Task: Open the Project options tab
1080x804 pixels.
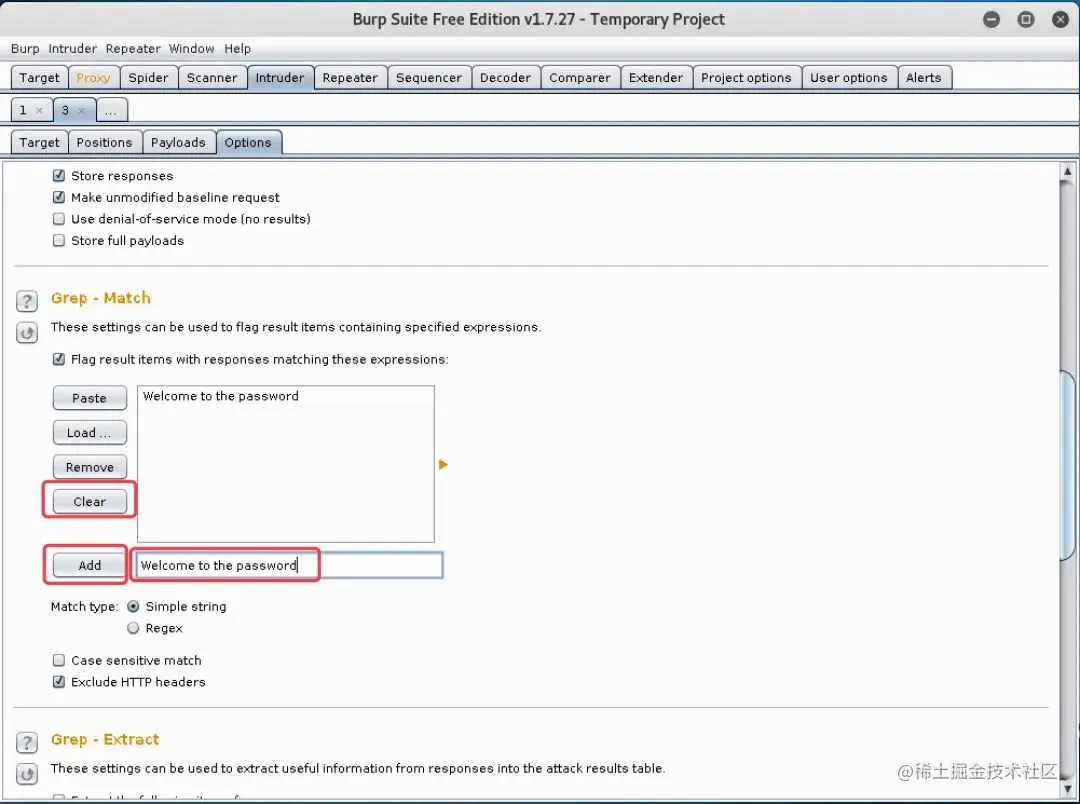Action: [746, 78]
